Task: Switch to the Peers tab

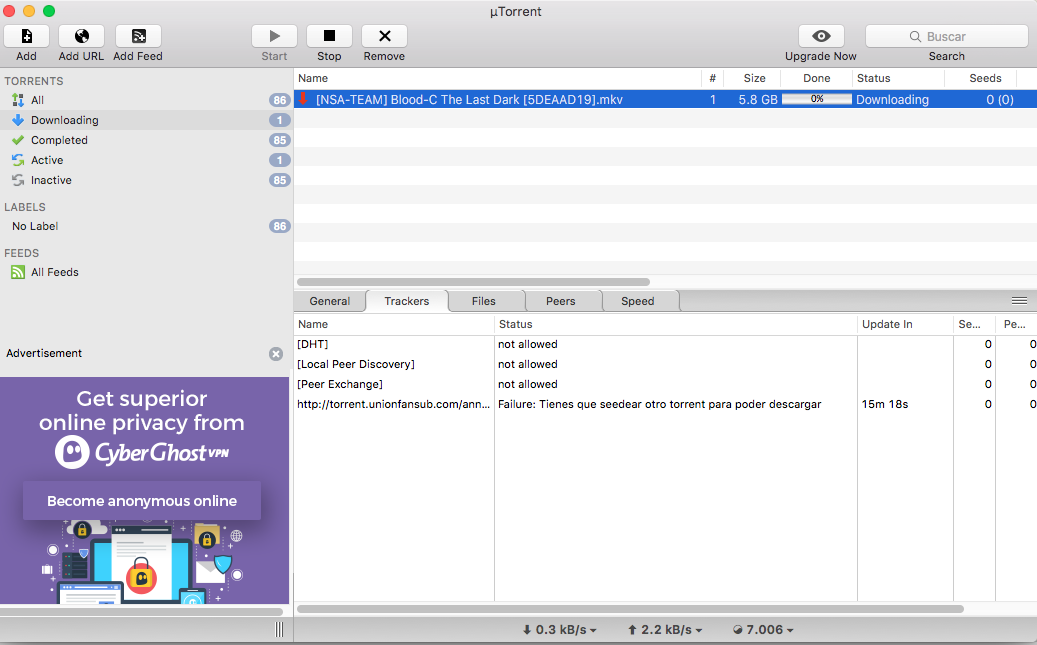Action: (x=561, y=301)
